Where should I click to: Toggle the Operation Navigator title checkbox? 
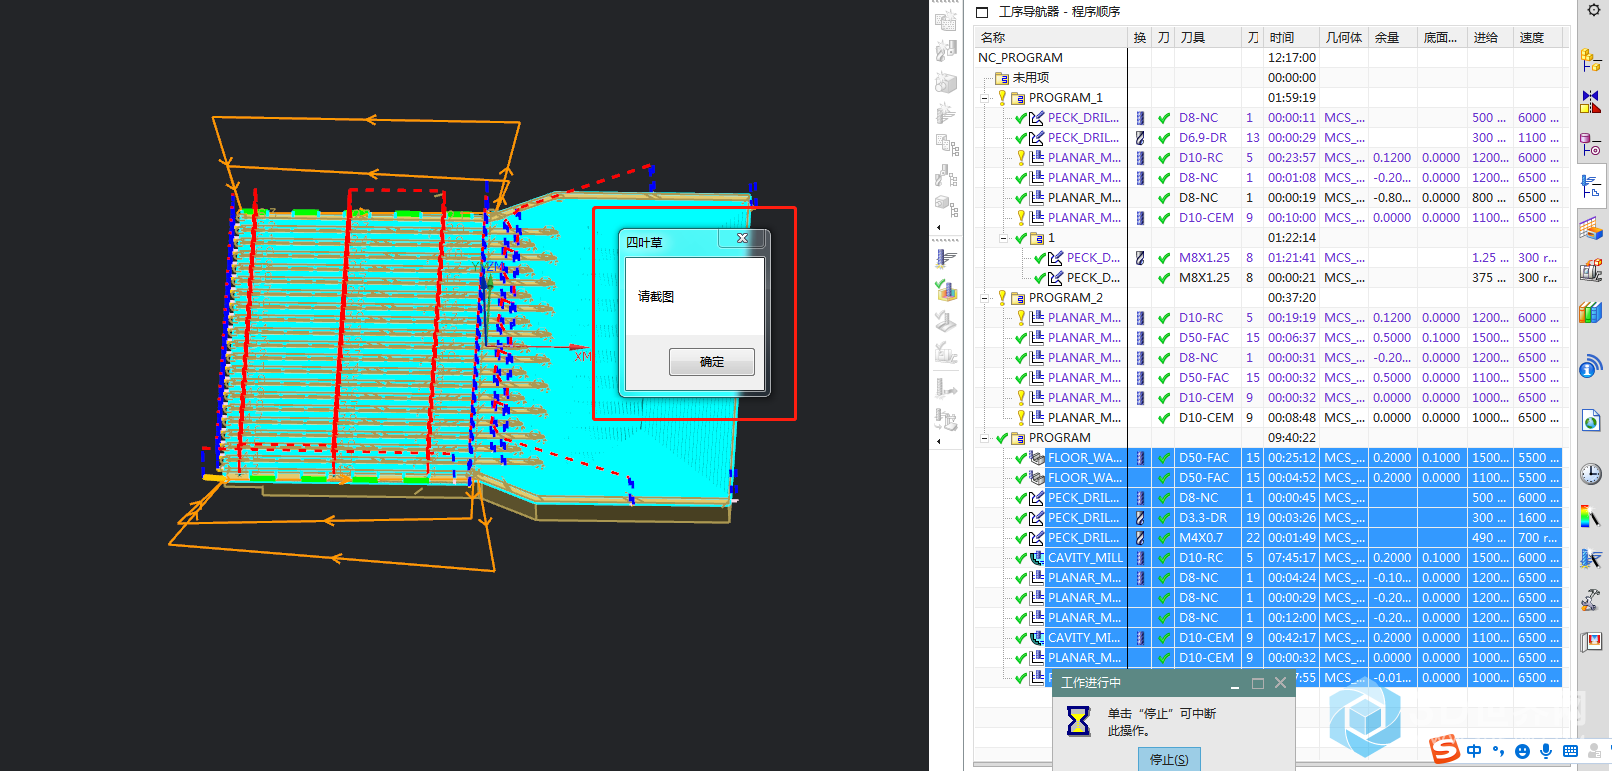982,12
